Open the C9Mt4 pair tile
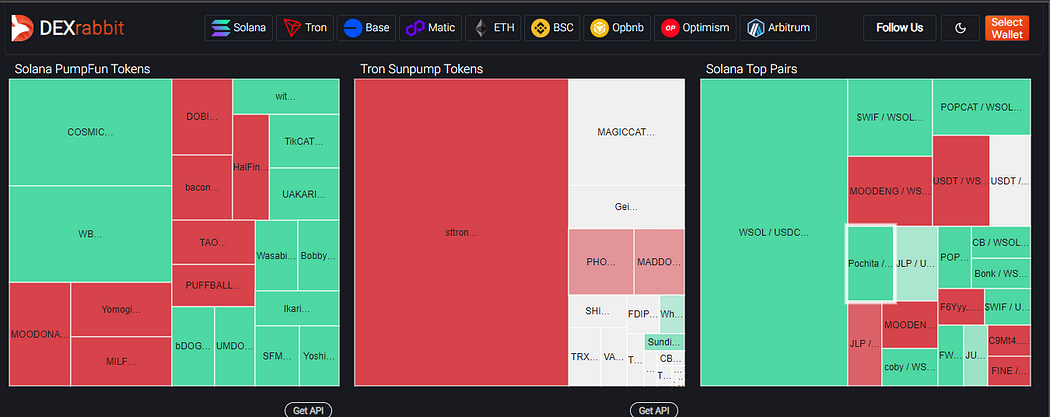1050x417 pixels. pyautogui.click(x=1008, y=340)
